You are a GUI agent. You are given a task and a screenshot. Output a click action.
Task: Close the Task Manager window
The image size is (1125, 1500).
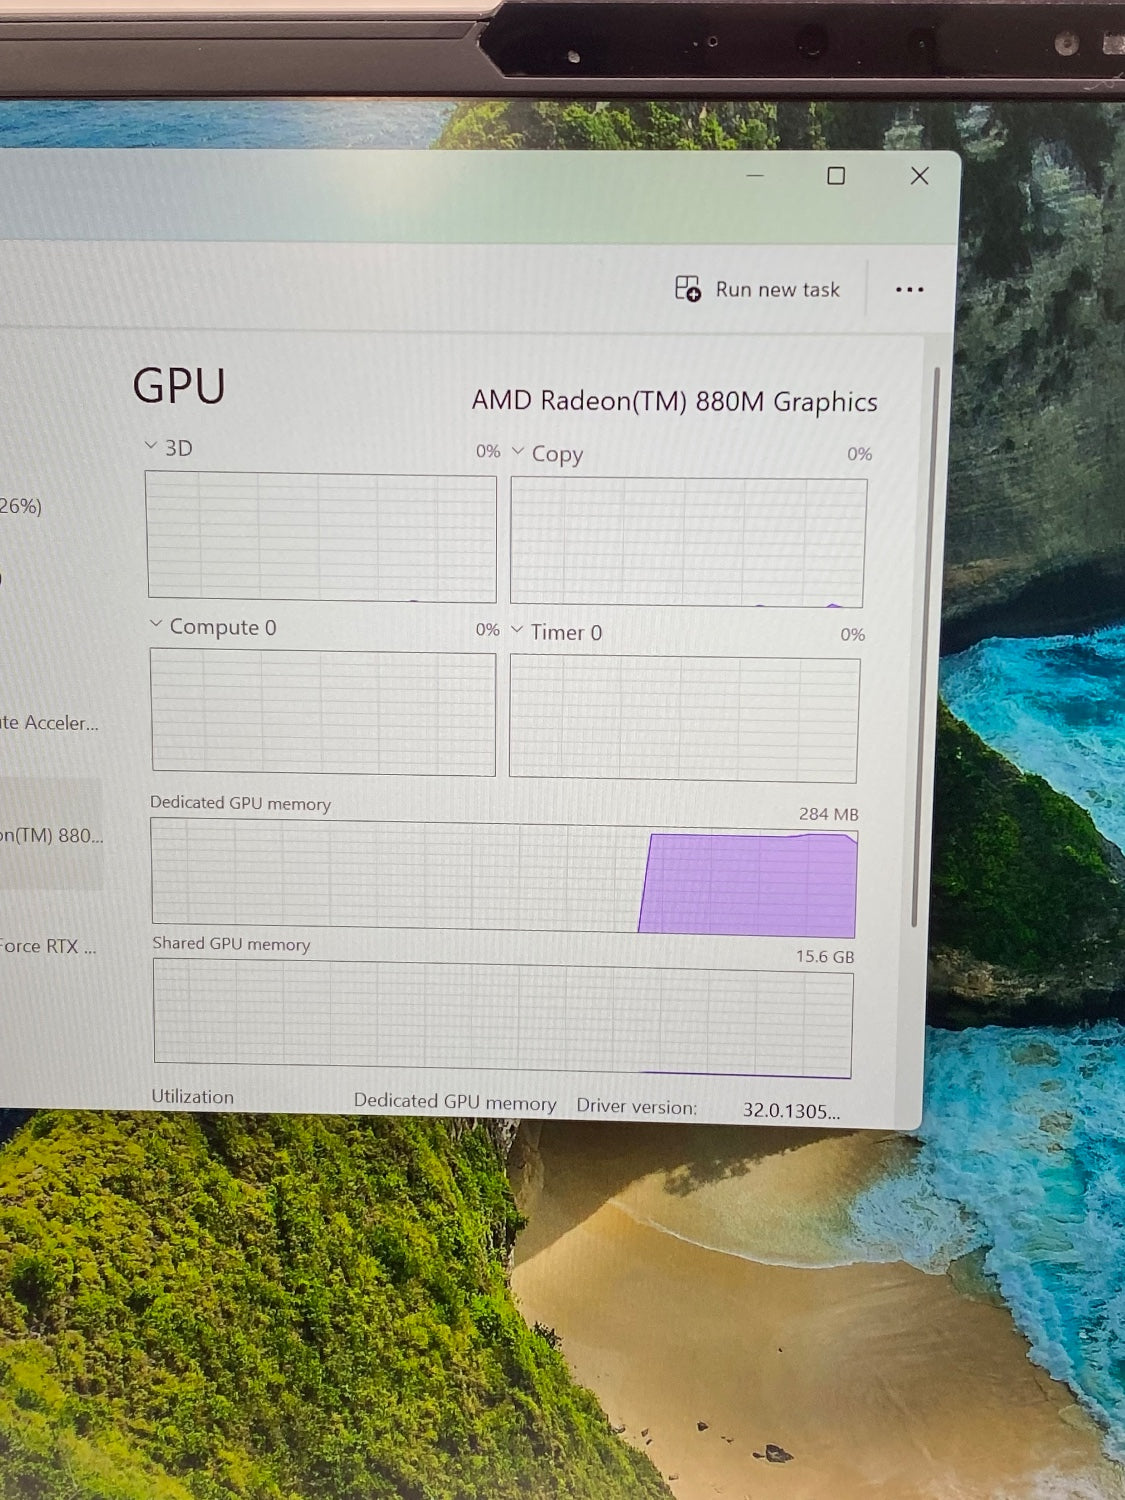(919, 176)
